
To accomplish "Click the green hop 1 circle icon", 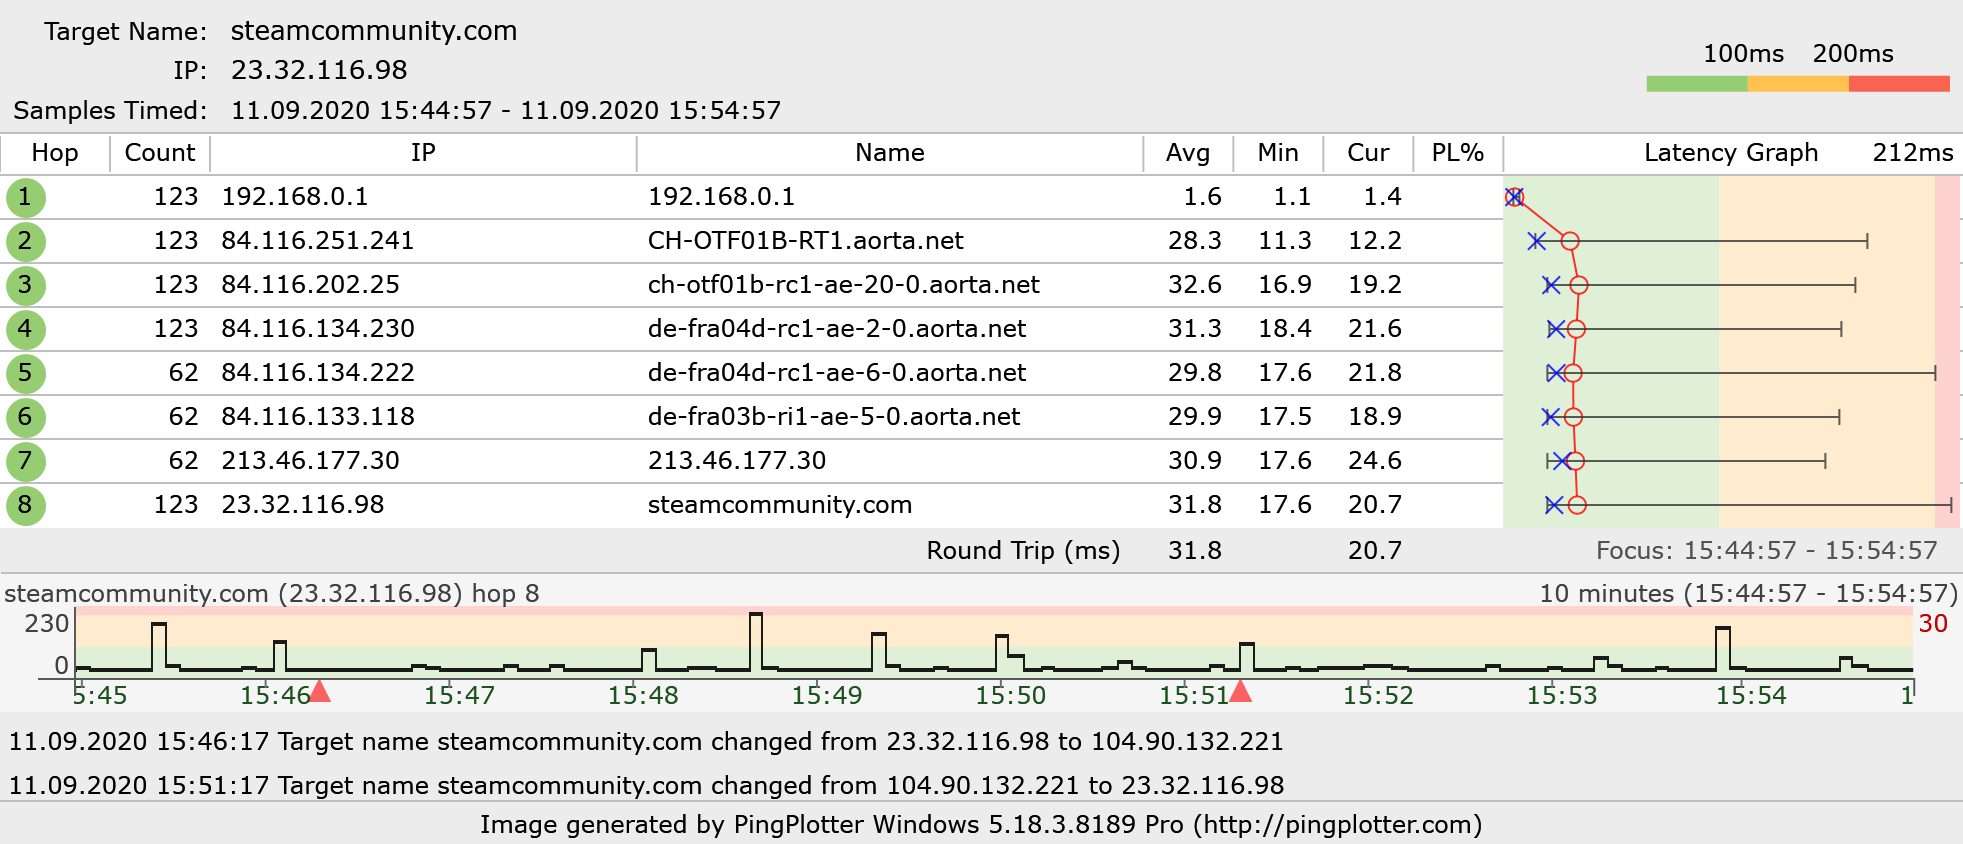I will click(25, 197).
